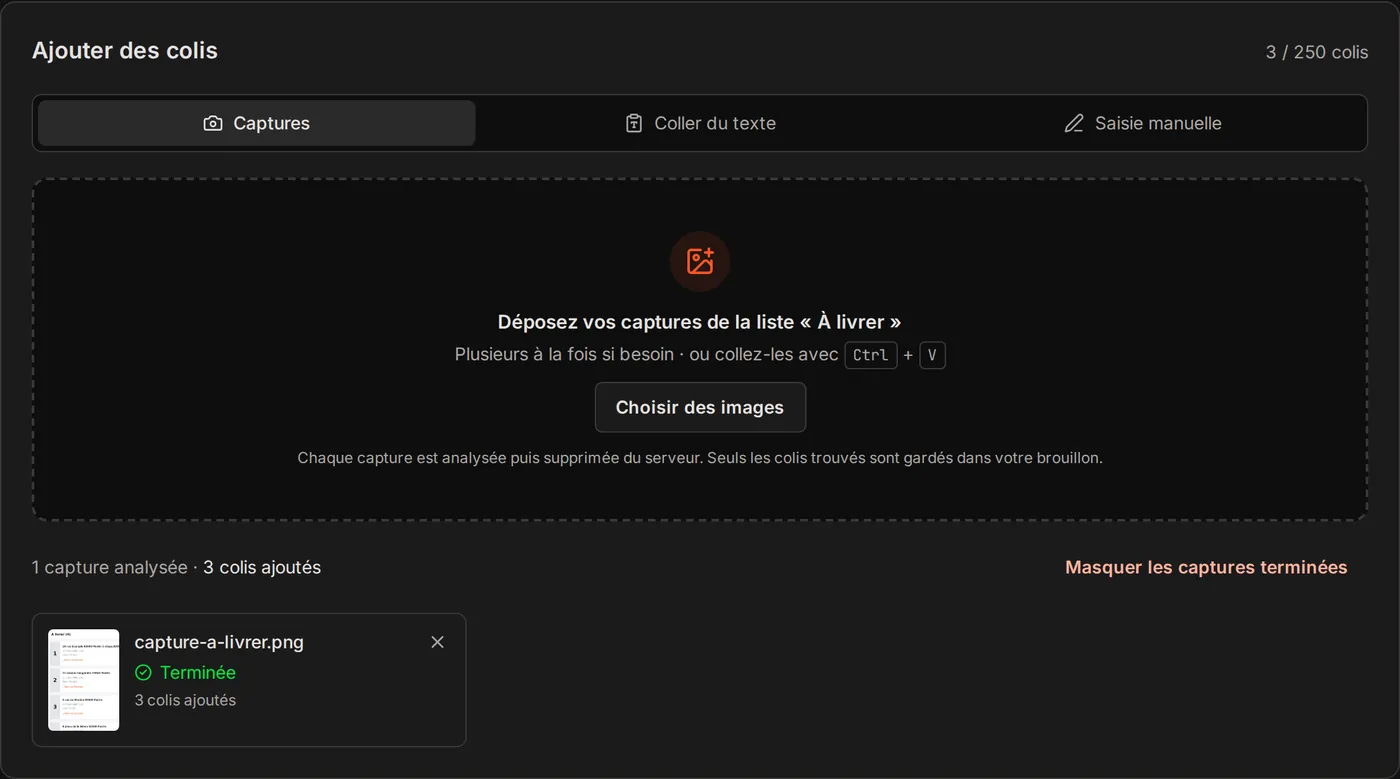The width and height of the screenshot is (1400, 779).
Task: Click the green Terminée status text
Action: click(198, 672)
